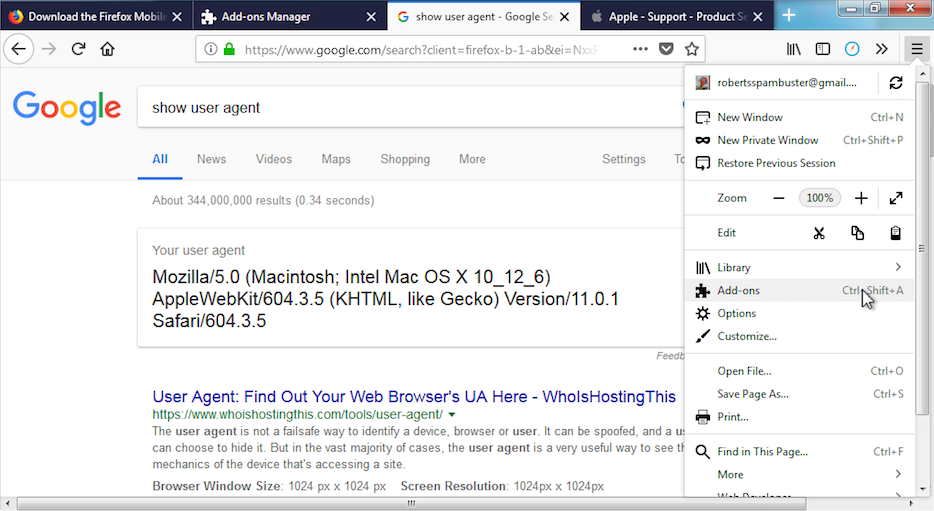934x511 pixels.
Task: Click the Google search box
Action: (x=411, y=107)
